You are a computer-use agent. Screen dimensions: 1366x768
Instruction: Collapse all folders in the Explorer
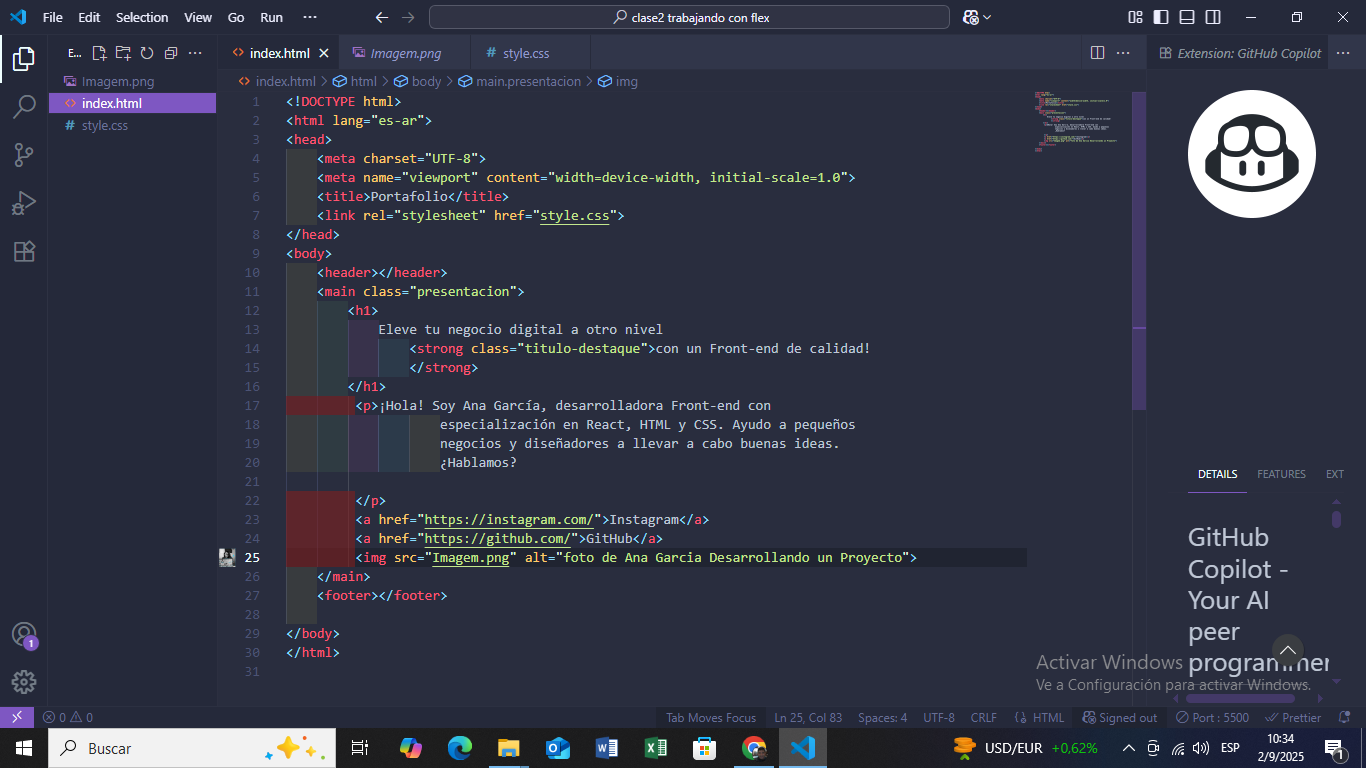point(171,53)
